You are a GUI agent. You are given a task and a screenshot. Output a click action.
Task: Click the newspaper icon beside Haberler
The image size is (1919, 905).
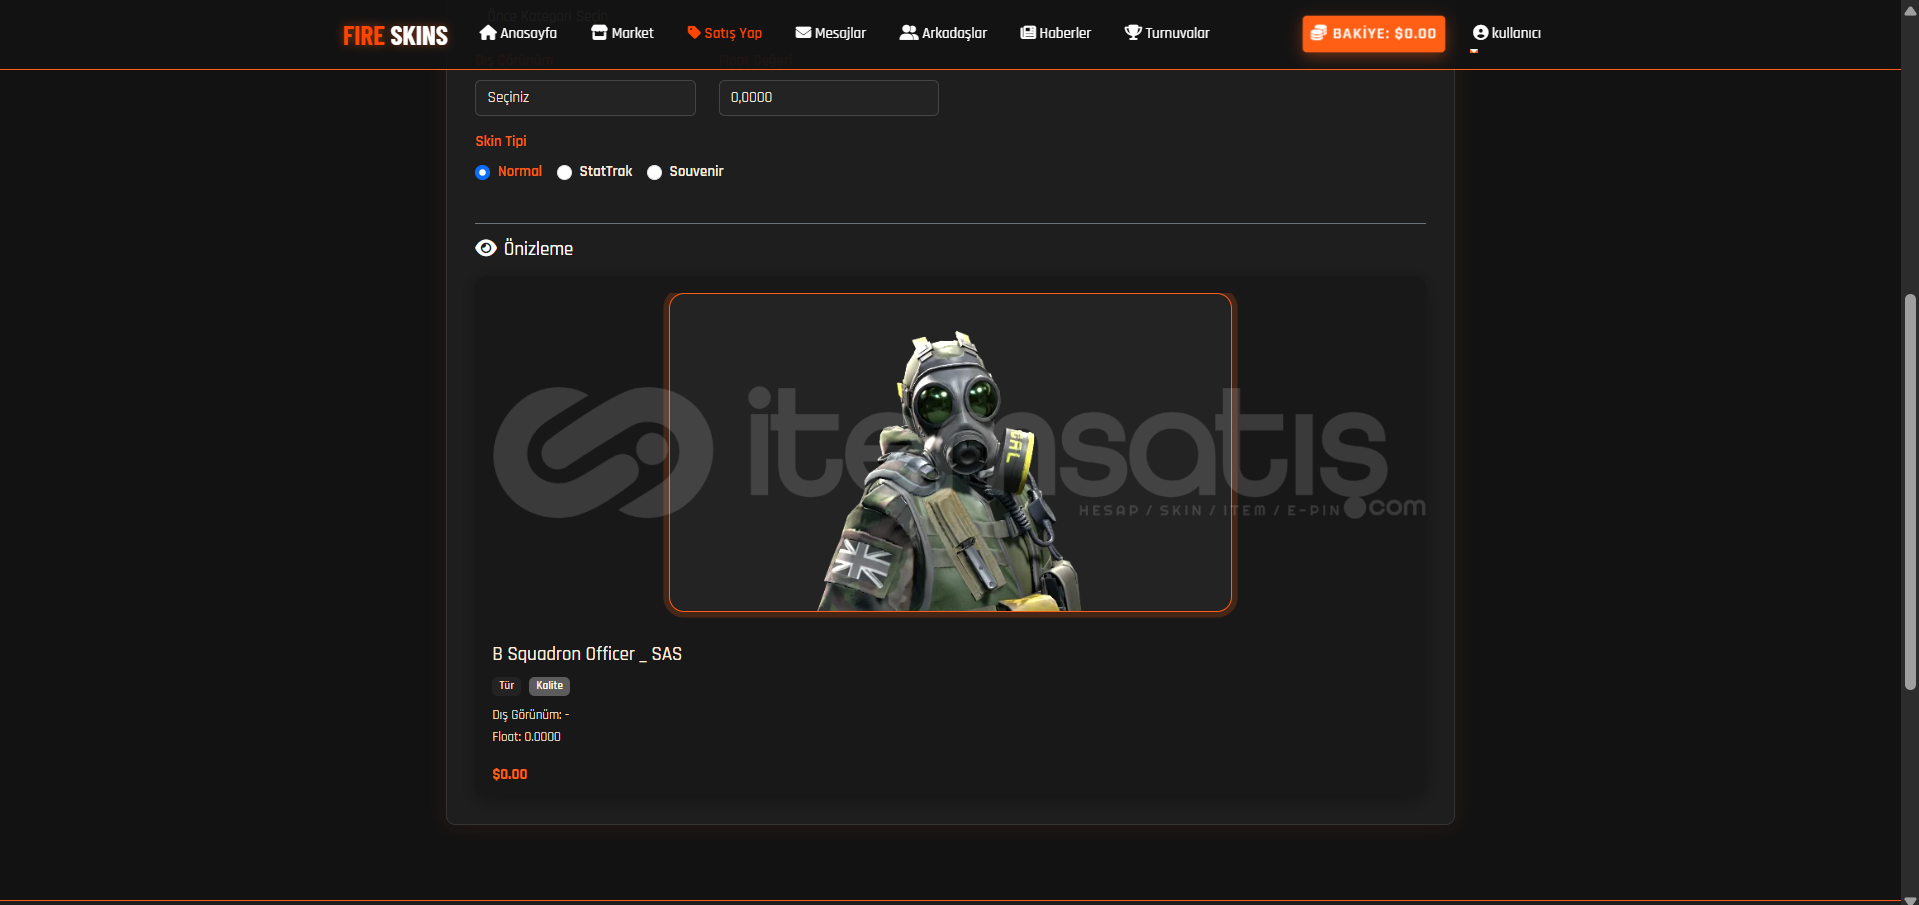point(1028,33)
